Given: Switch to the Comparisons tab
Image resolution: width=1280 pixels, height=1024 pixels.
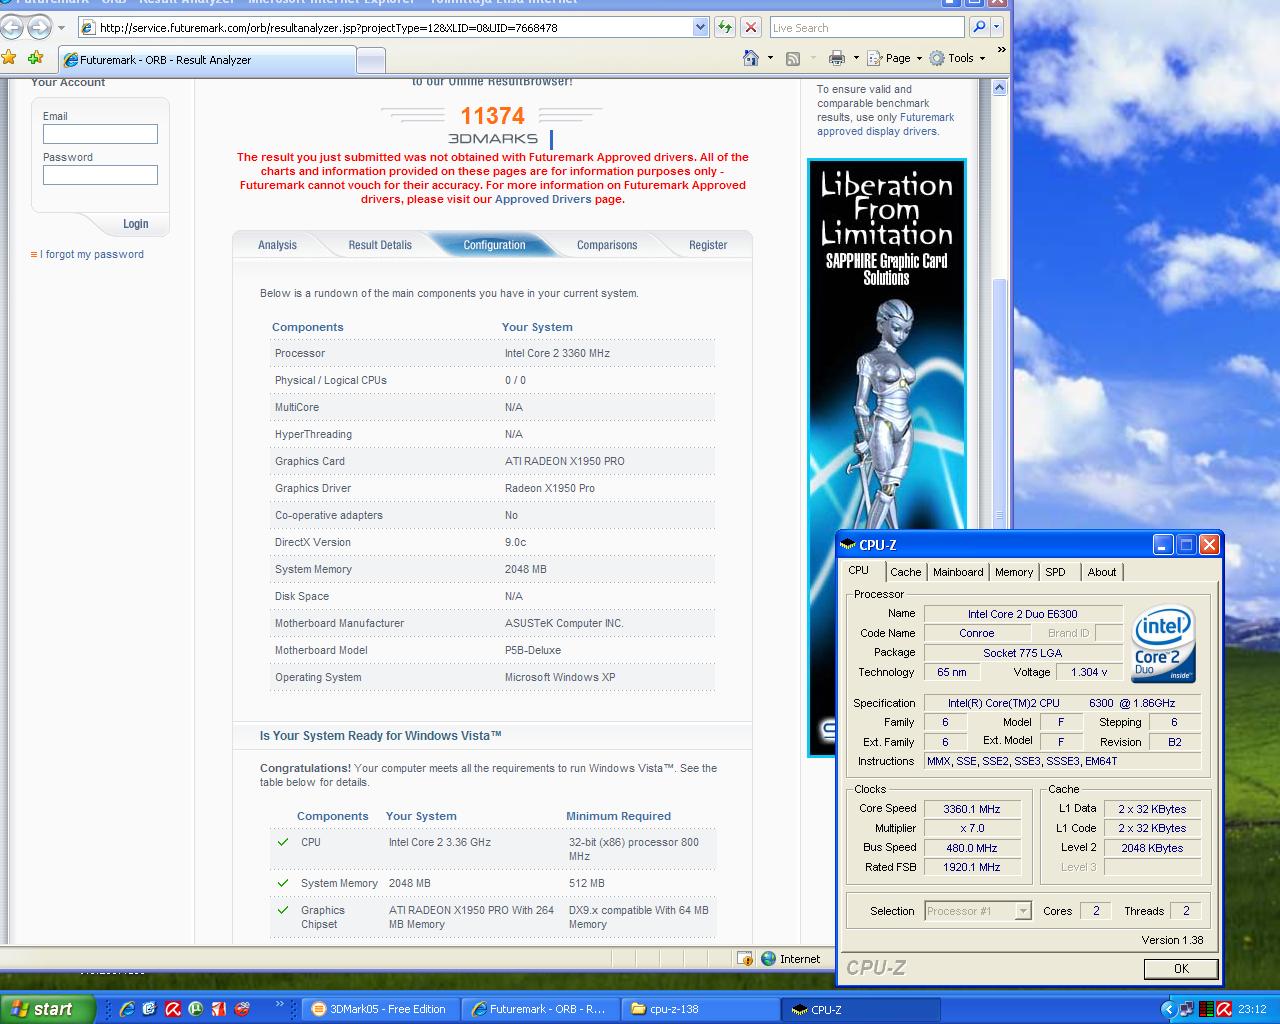Looking at the screenshot, I should click(x=607, y=245).
